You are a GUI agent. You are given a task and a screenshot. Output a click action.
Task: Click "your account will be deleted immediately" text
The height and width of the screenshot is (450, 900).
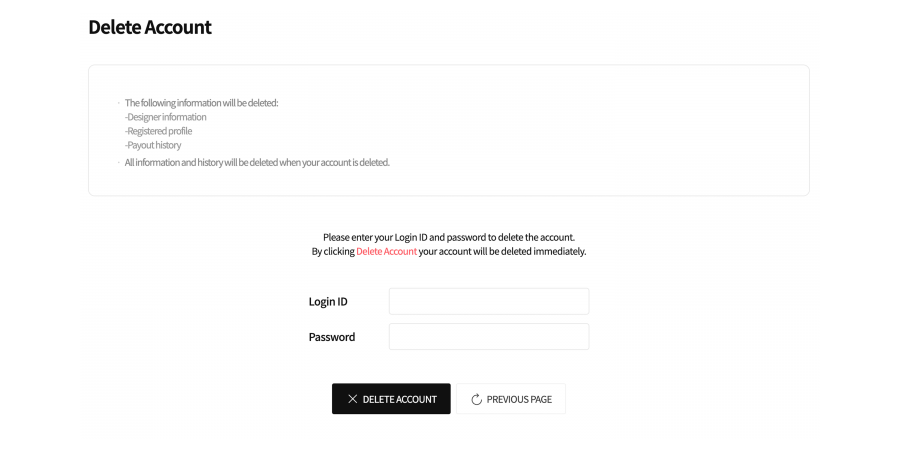[x=502, y=252]
